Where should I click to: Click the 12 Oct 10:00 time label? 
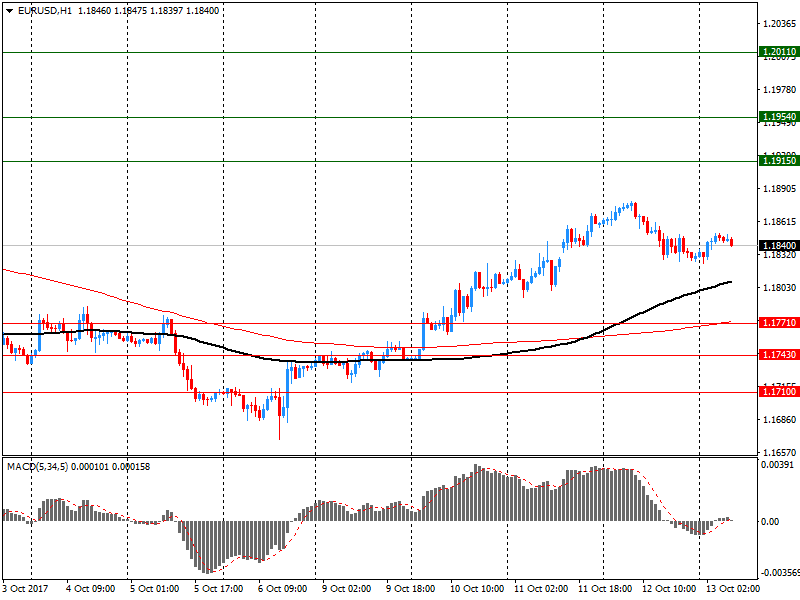[669, 589]
